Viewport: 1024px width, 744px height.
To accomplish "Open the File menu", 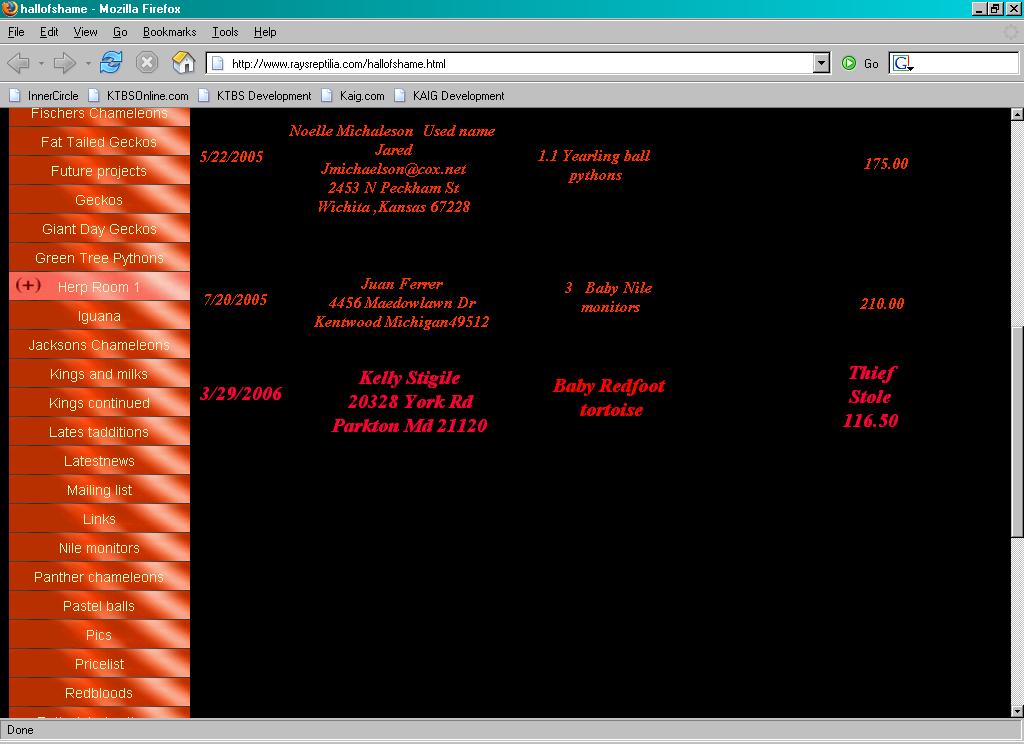I will click(16, 31).
